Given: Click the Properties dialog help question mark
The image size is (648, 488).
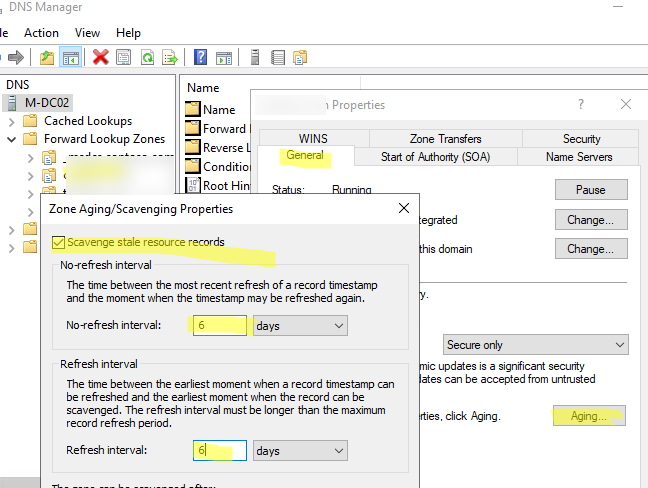Looking at the screenshot, I should click(581, 104).
